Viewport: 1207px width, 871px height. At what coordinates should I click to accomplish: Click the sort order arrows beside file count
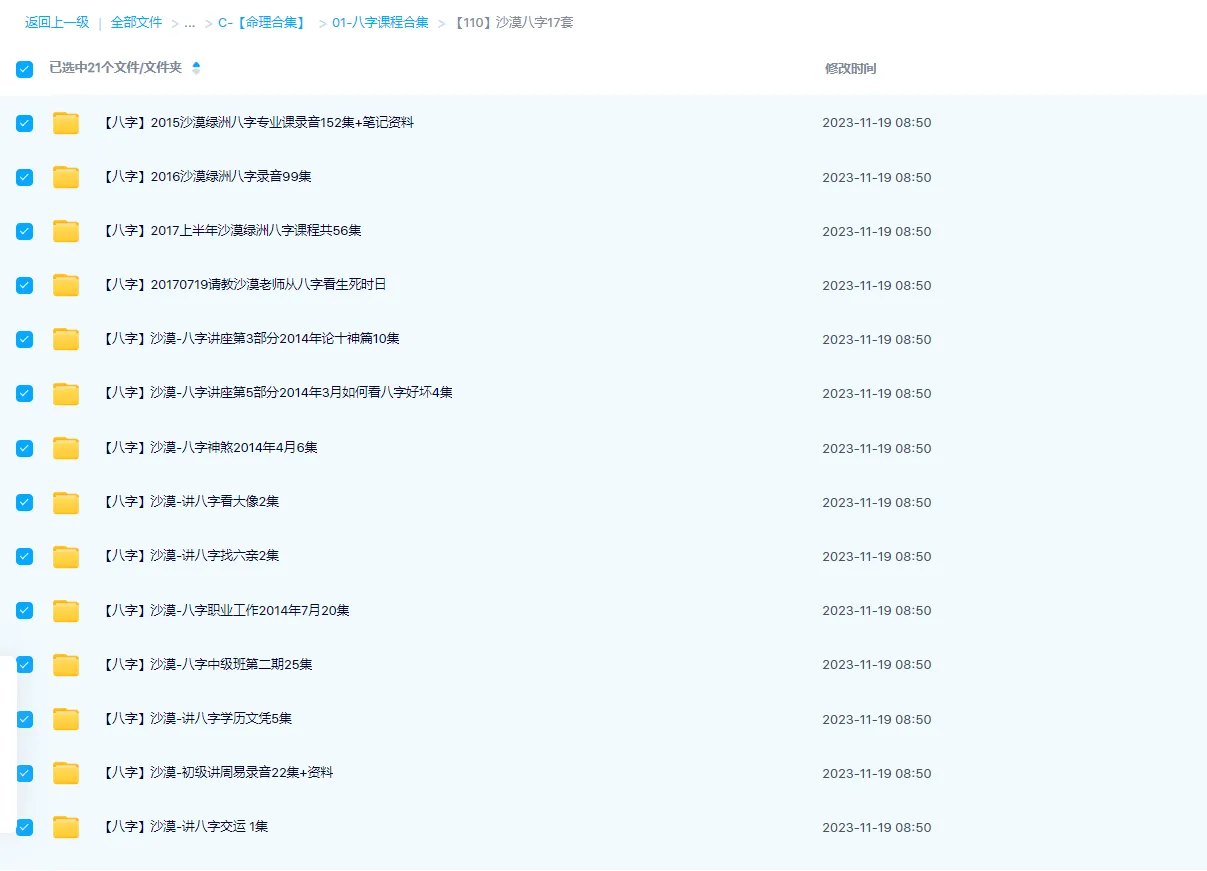197,68
